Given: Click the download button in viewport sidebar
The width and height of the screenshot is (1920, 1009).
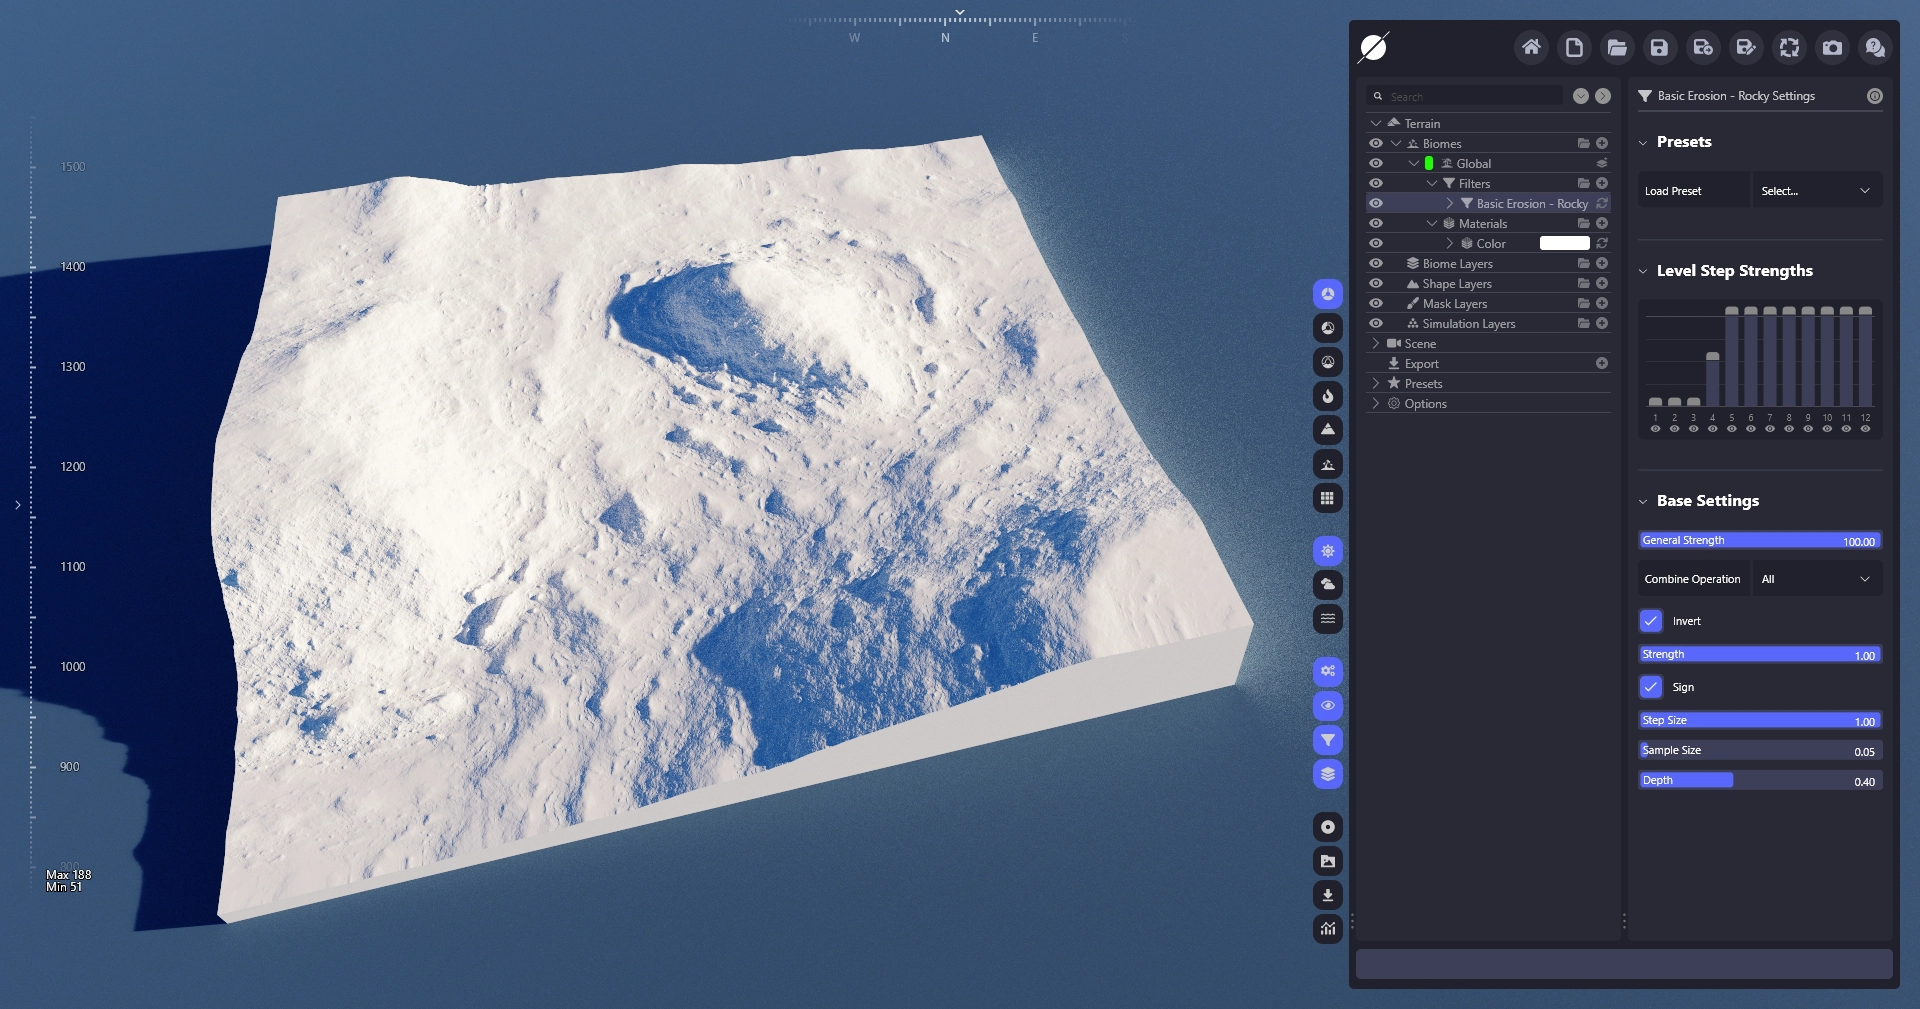Looking at the screenshot, I should (1327, 895).
